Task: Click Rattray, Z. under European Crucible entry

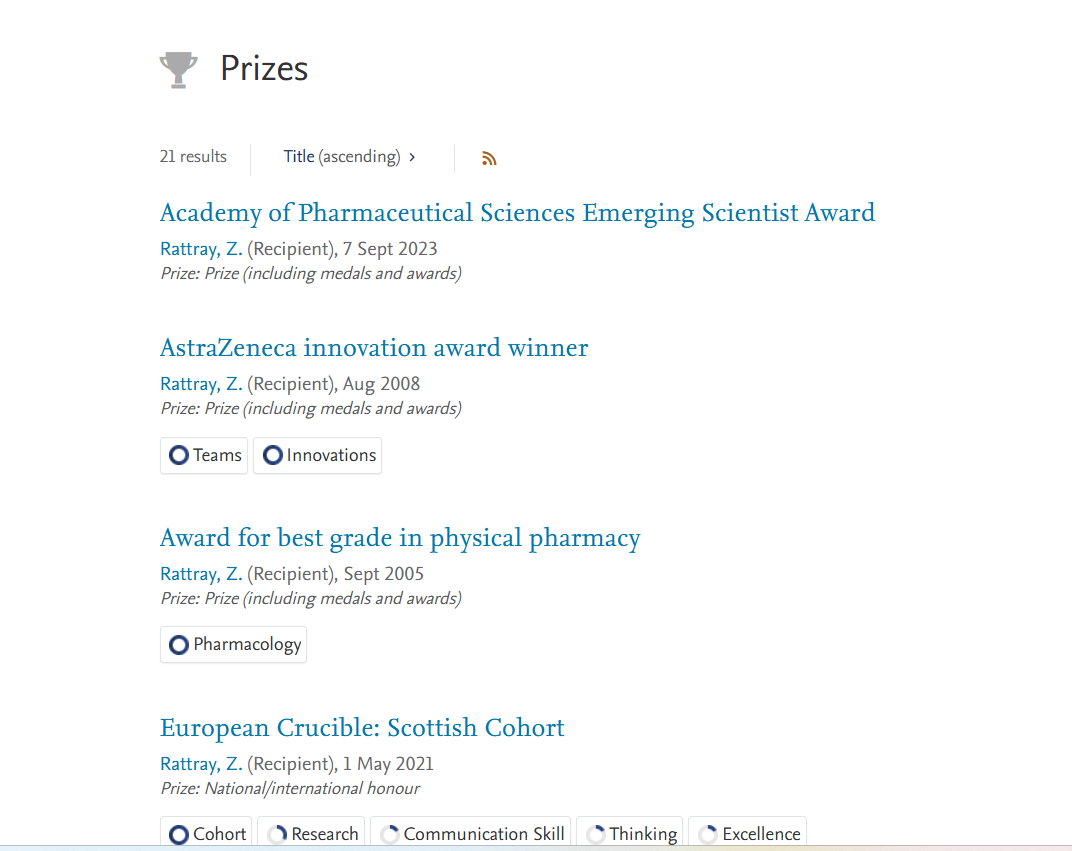Action: point(201,764)
